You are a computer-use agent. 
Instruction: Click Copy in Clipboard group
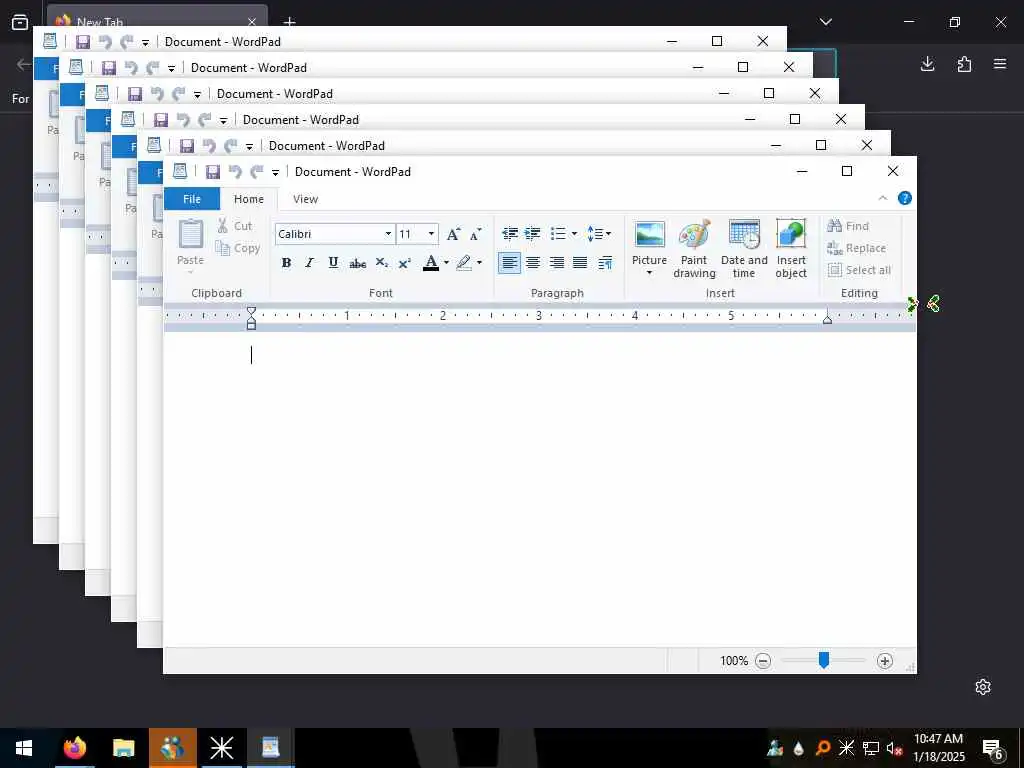[x=238, y=248]
